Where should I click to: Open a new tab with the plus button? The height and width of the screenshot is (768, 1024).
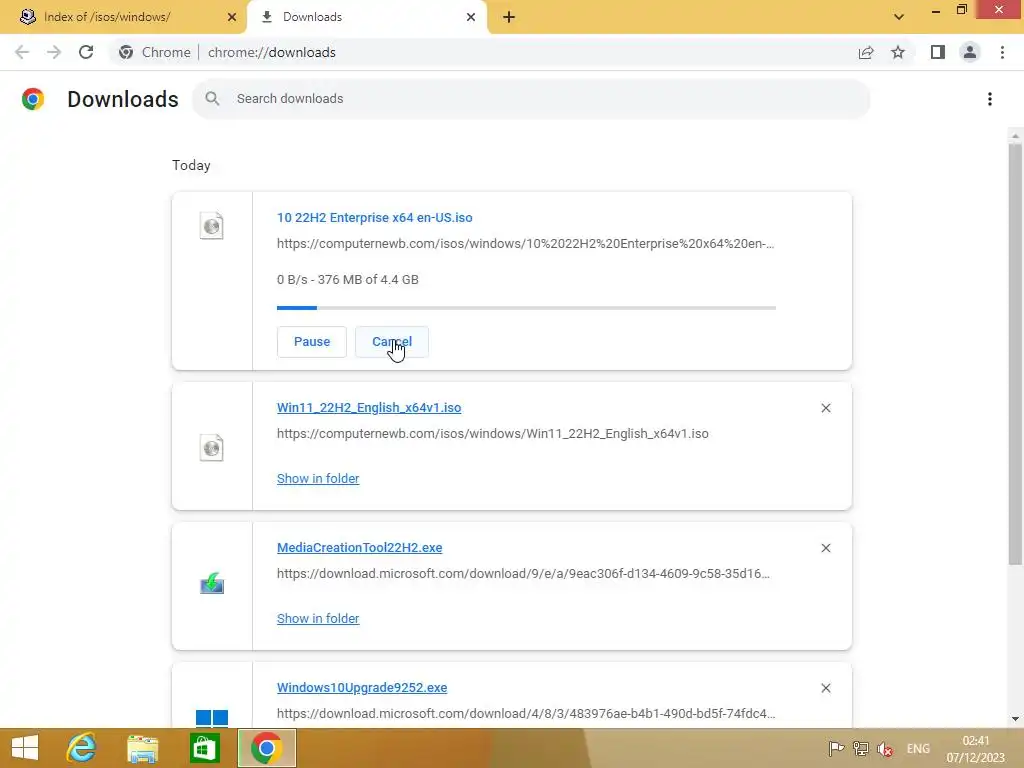(509, 17)
